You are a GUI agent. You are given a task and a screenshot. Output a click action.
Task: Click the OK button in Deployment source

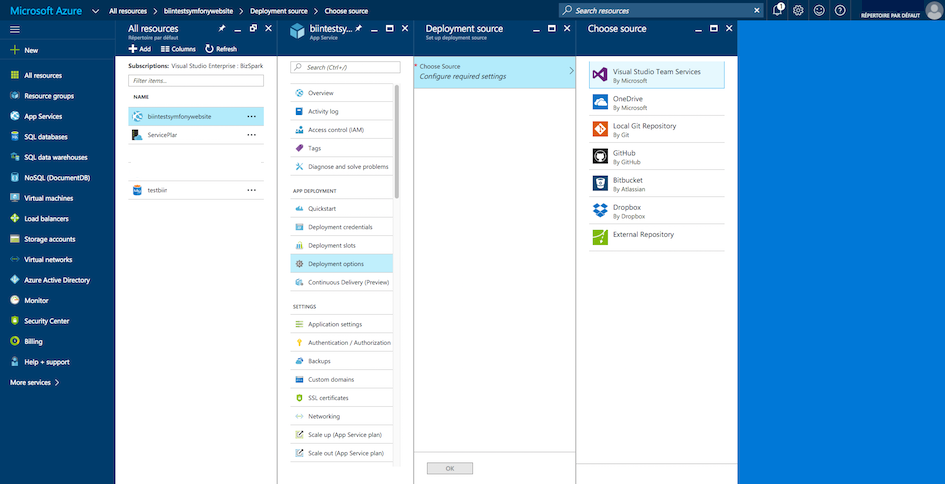(x=450, y=468)
